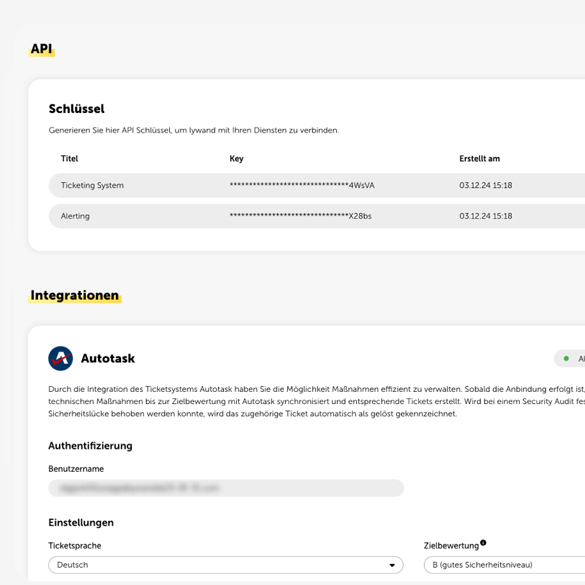Click the 'Generieren Sie hier API Schlüssel' description
Image resolution: width=585 pixels, height=585 pixels.
pos(194,130)
